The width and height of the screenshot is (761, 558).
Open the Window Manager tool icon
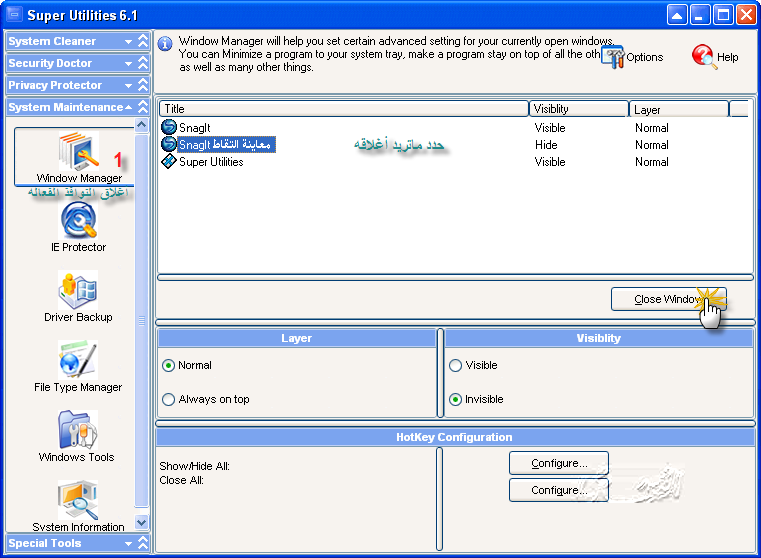click(x=79, y=151)
